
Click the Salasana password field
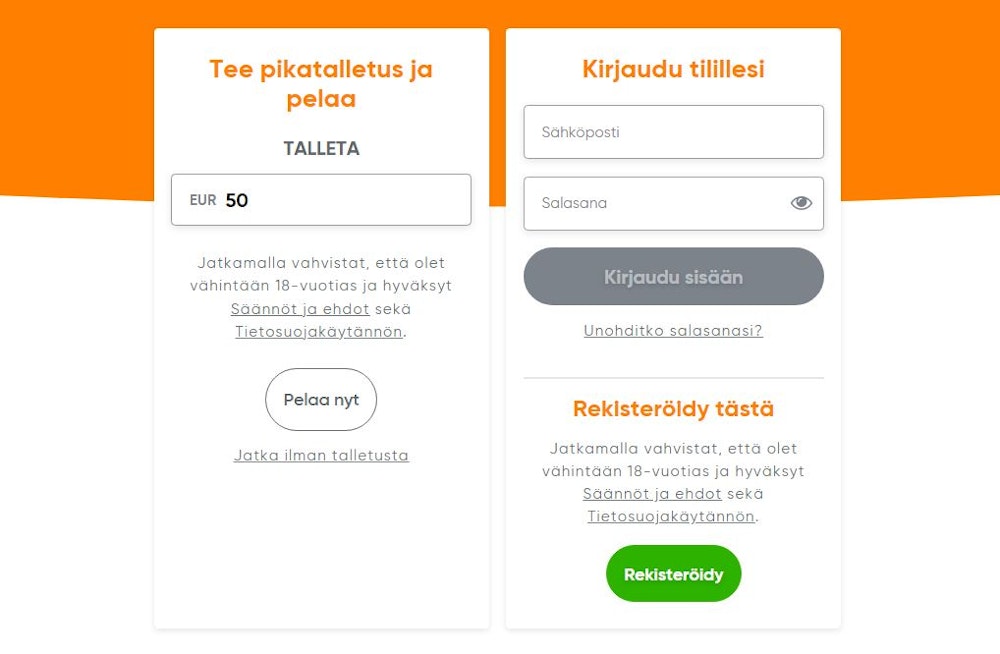pos(660,203)
